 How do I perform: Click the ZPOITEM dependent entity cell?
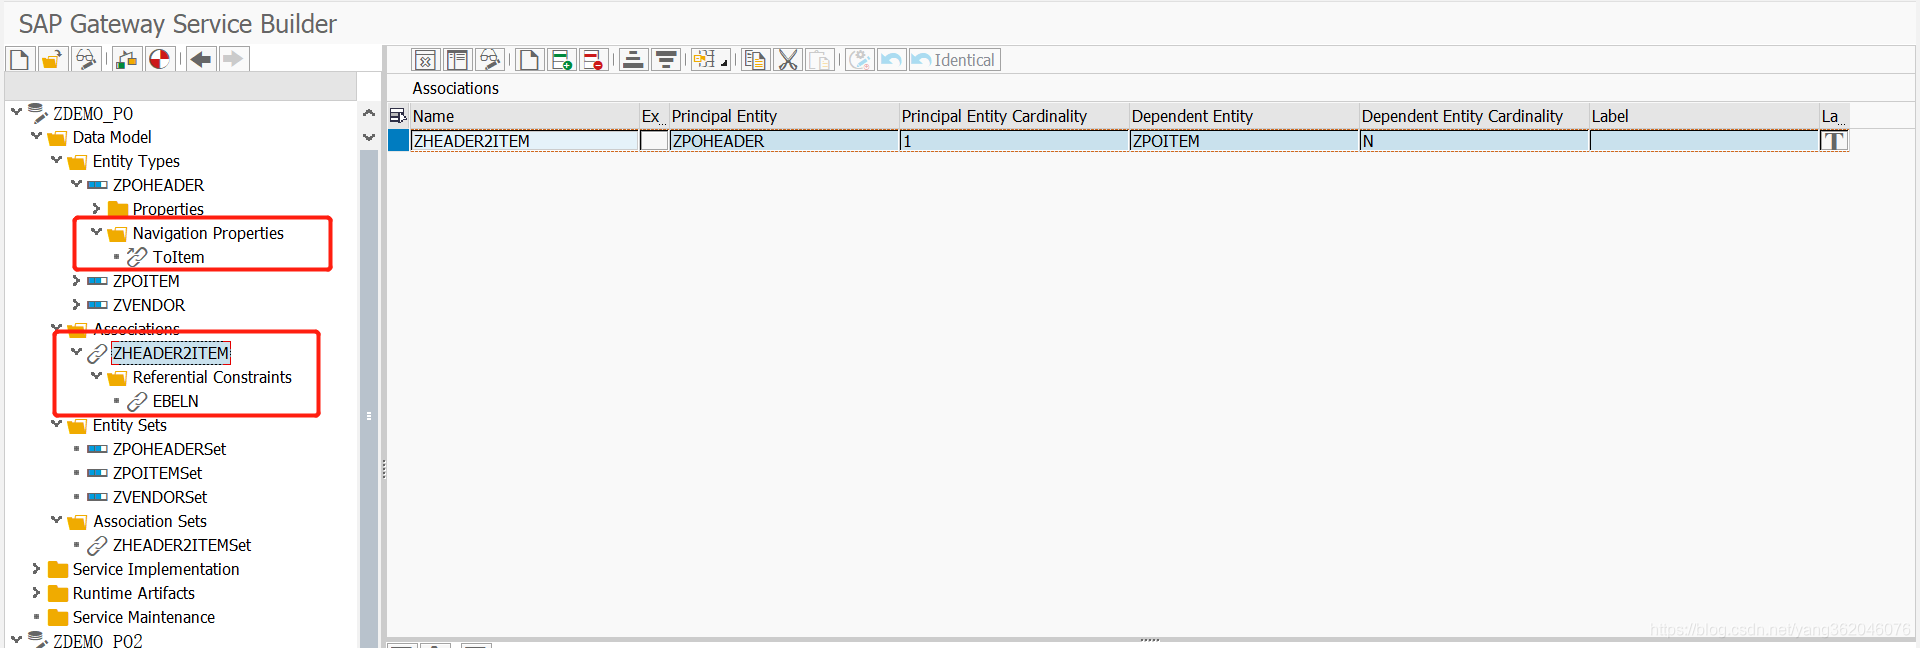[1244, 141]
